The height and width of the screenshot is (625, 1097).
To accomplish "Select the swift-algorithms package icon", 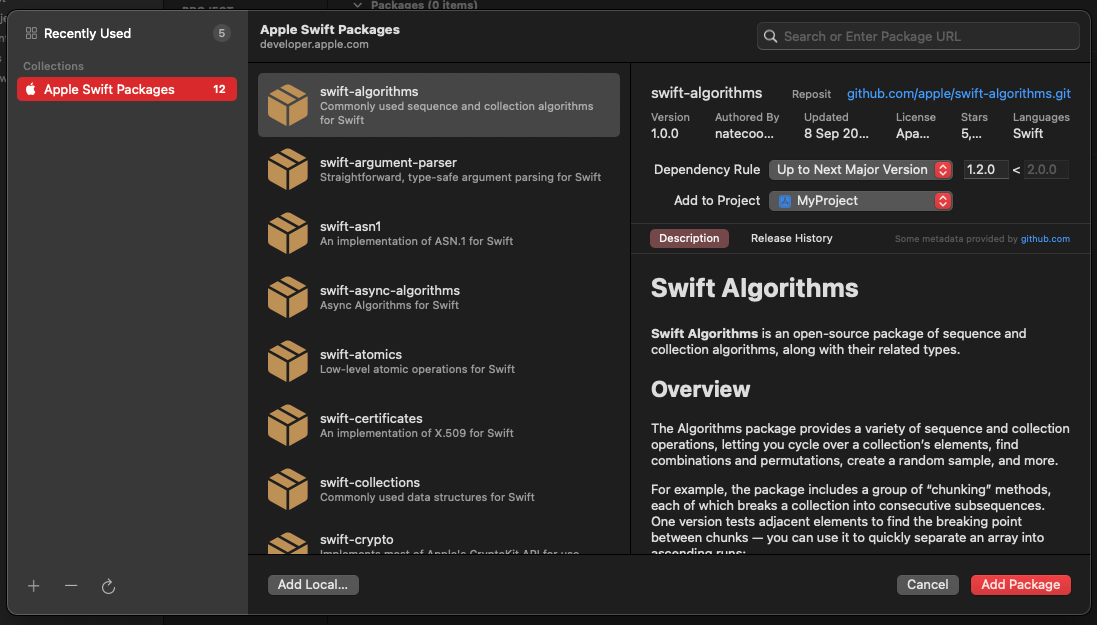I will (x=286, y=104).
